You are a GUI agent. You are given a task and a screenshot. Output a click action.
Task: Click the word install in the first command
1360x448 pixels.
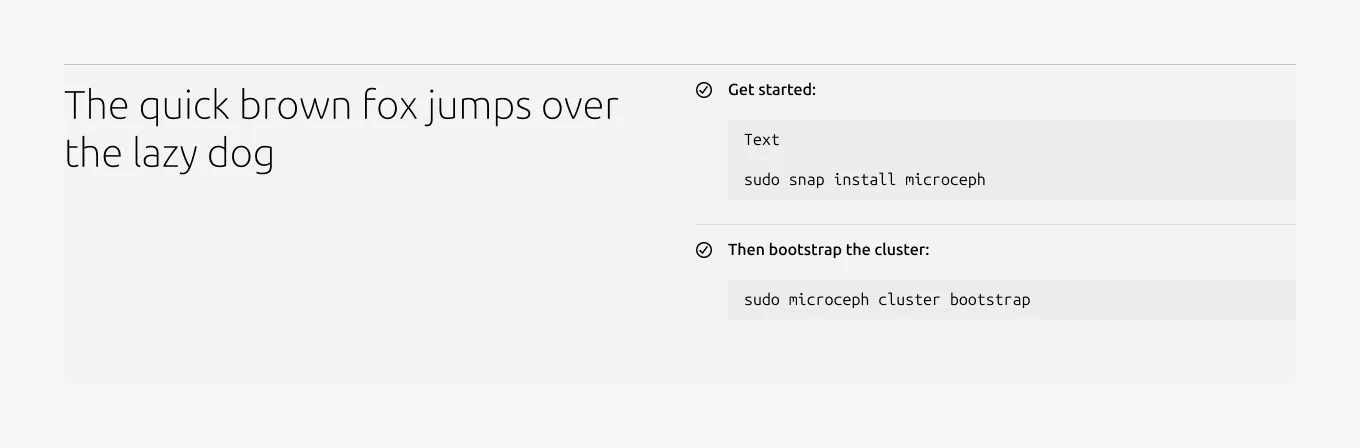coord(865,180)
